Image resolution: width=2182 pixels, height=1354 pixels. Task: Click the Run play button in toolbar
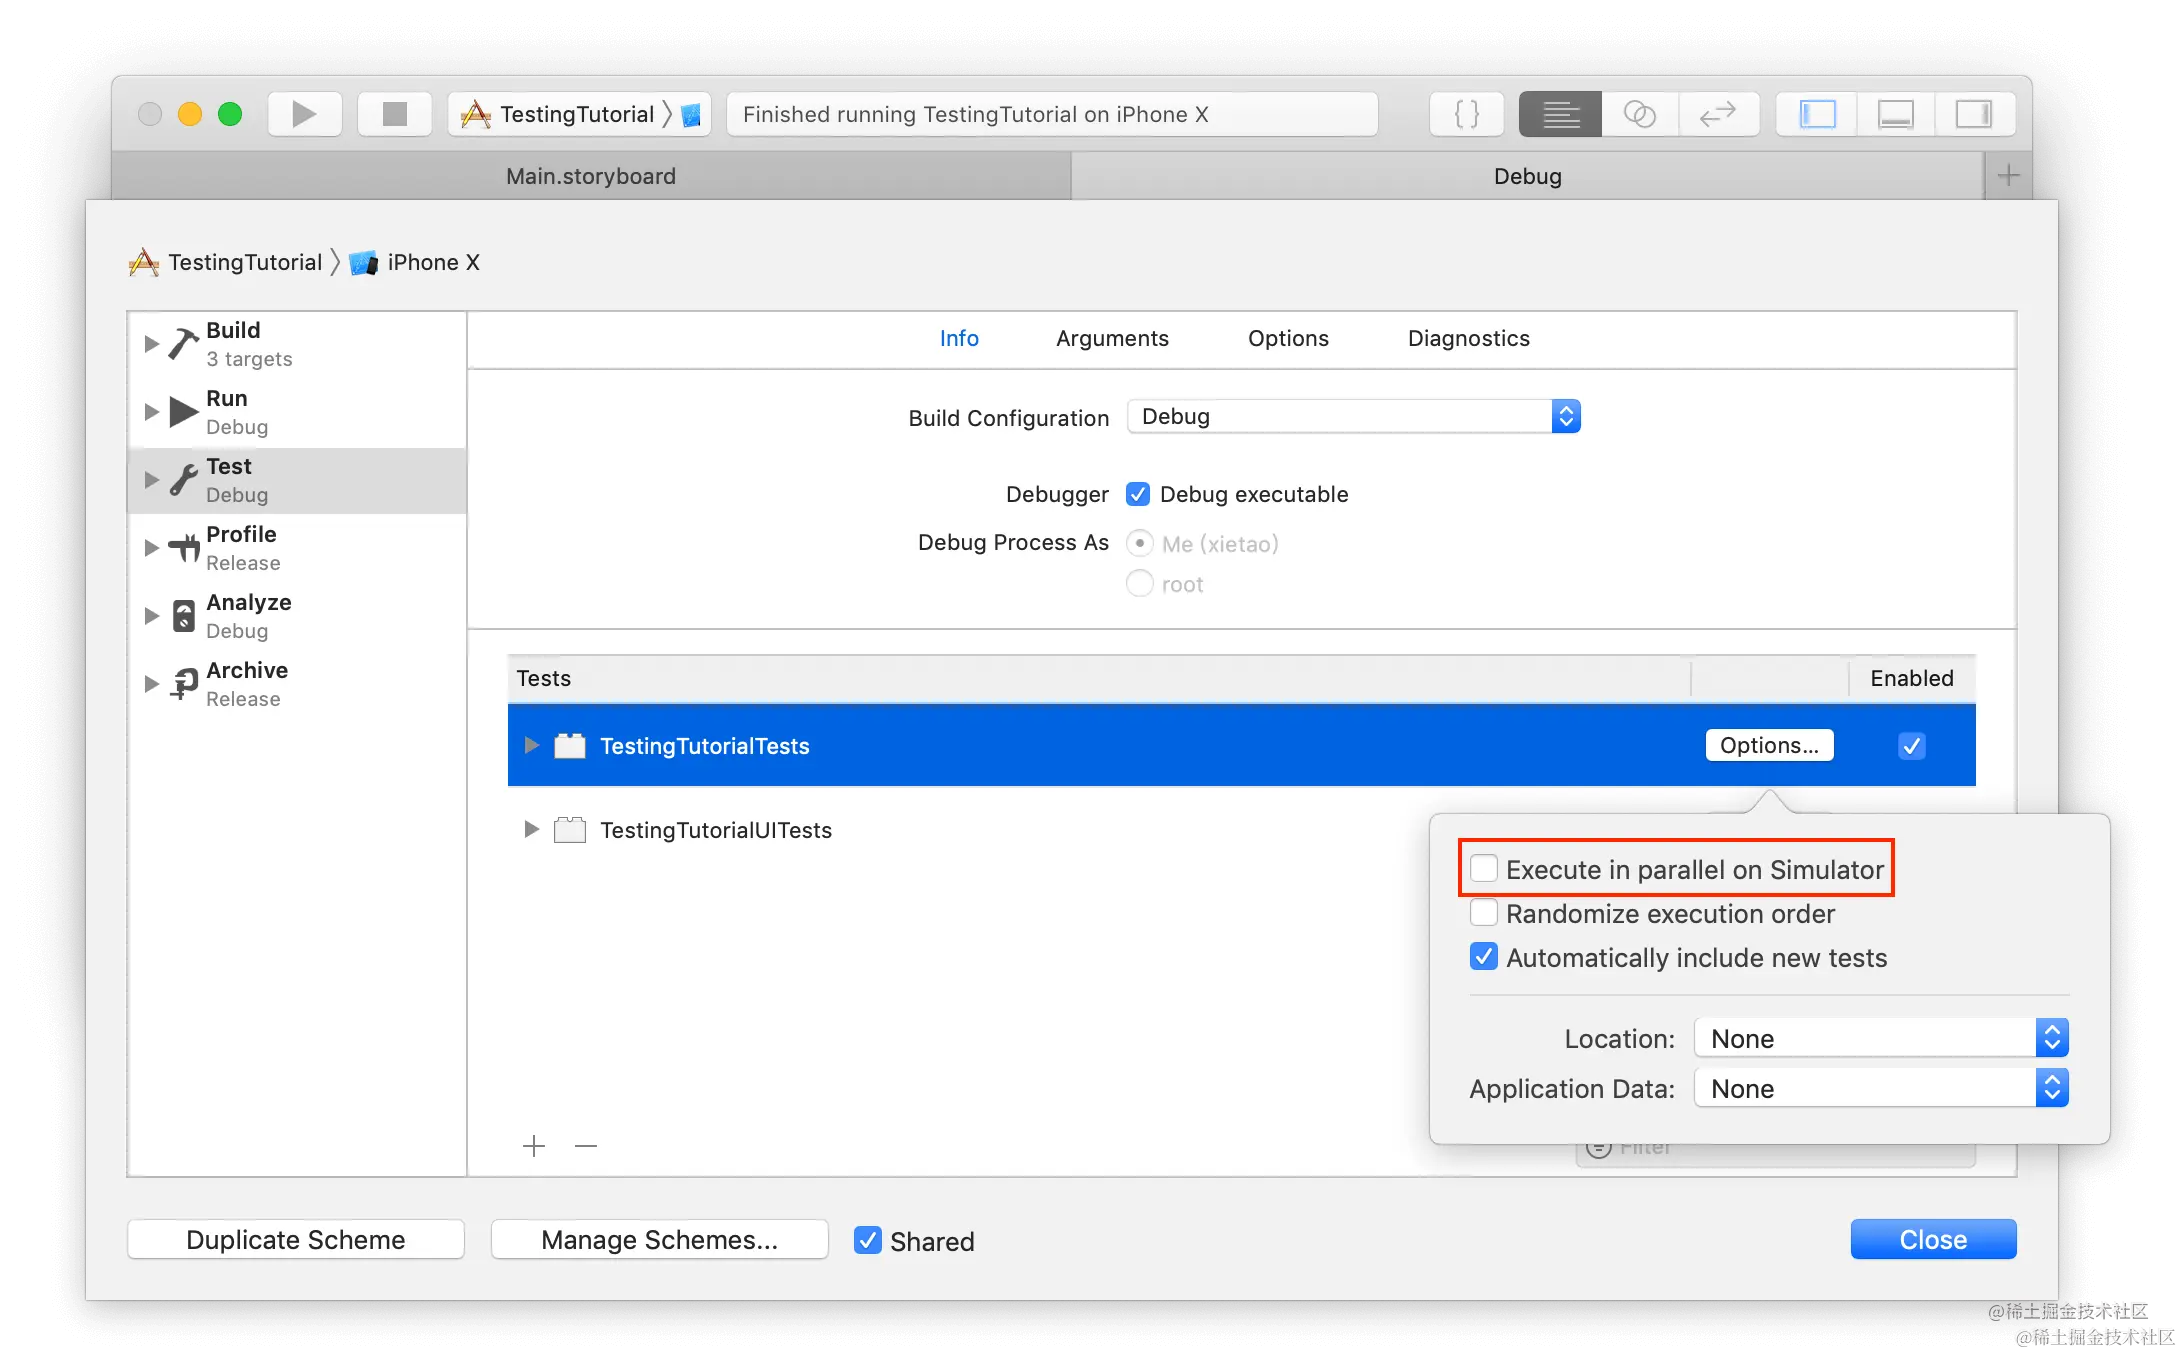[304, 114]
